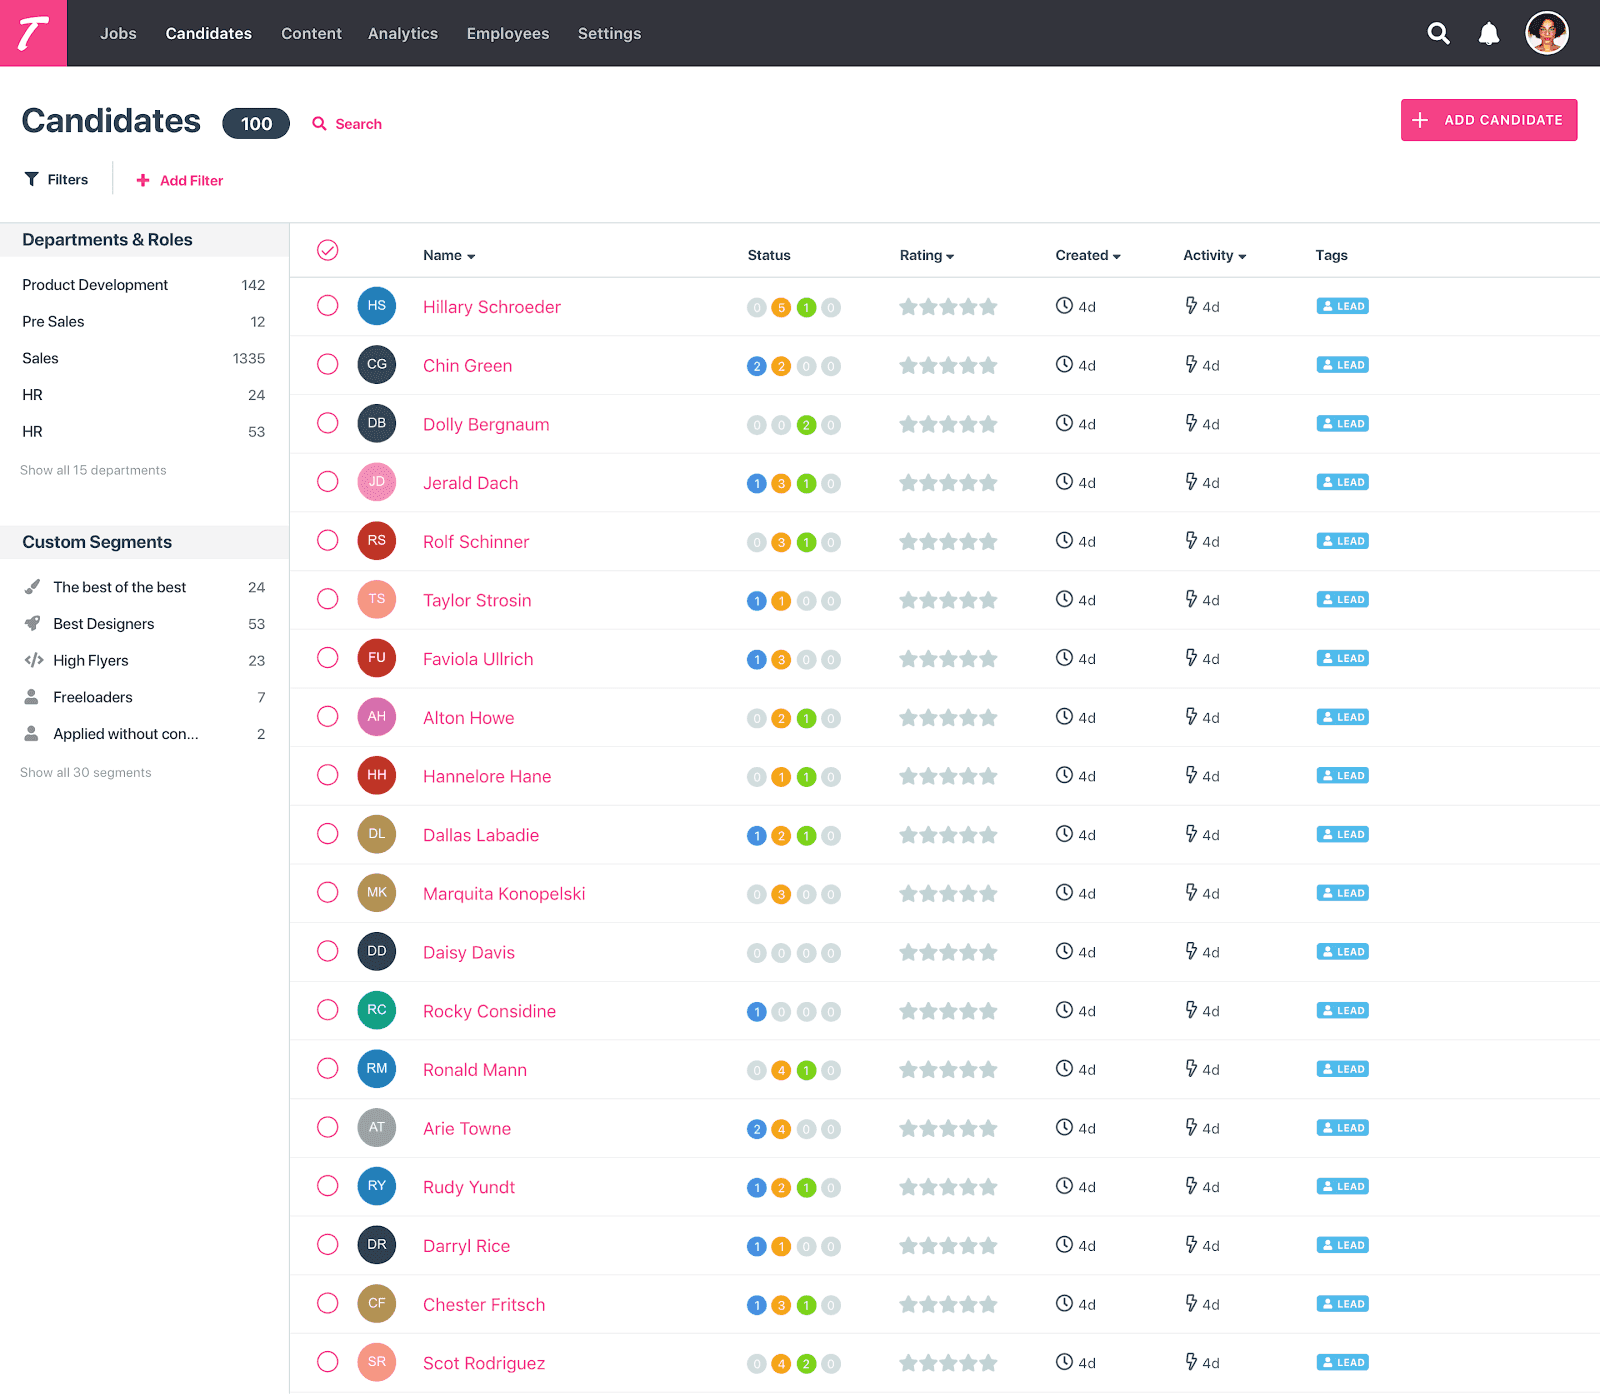Click the 100 candidates count badge
This screenshot has height=1396, width=1600.
256,124
